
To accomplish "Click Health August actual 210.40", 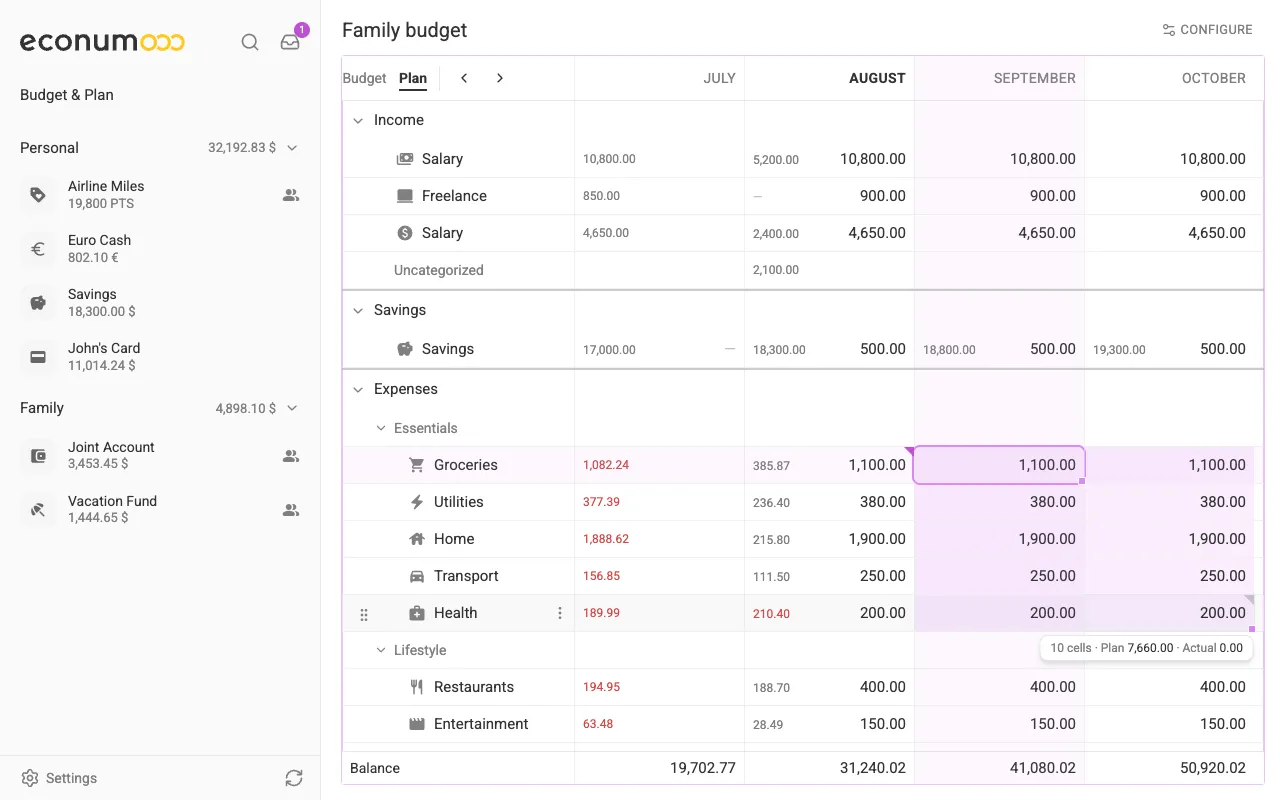I will [x=771, y=614].
